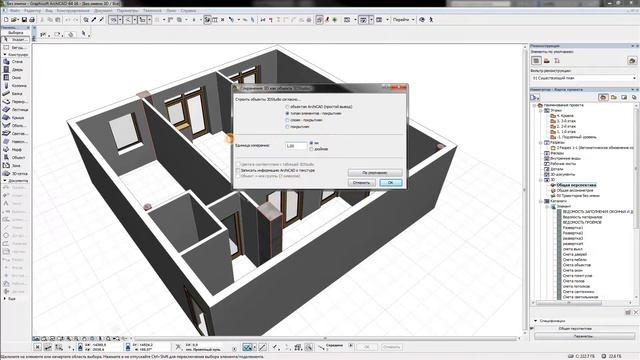This screenshot has height=360, width=640.
Task: Click the New document toolbar icon
Action: coord(6,20)
